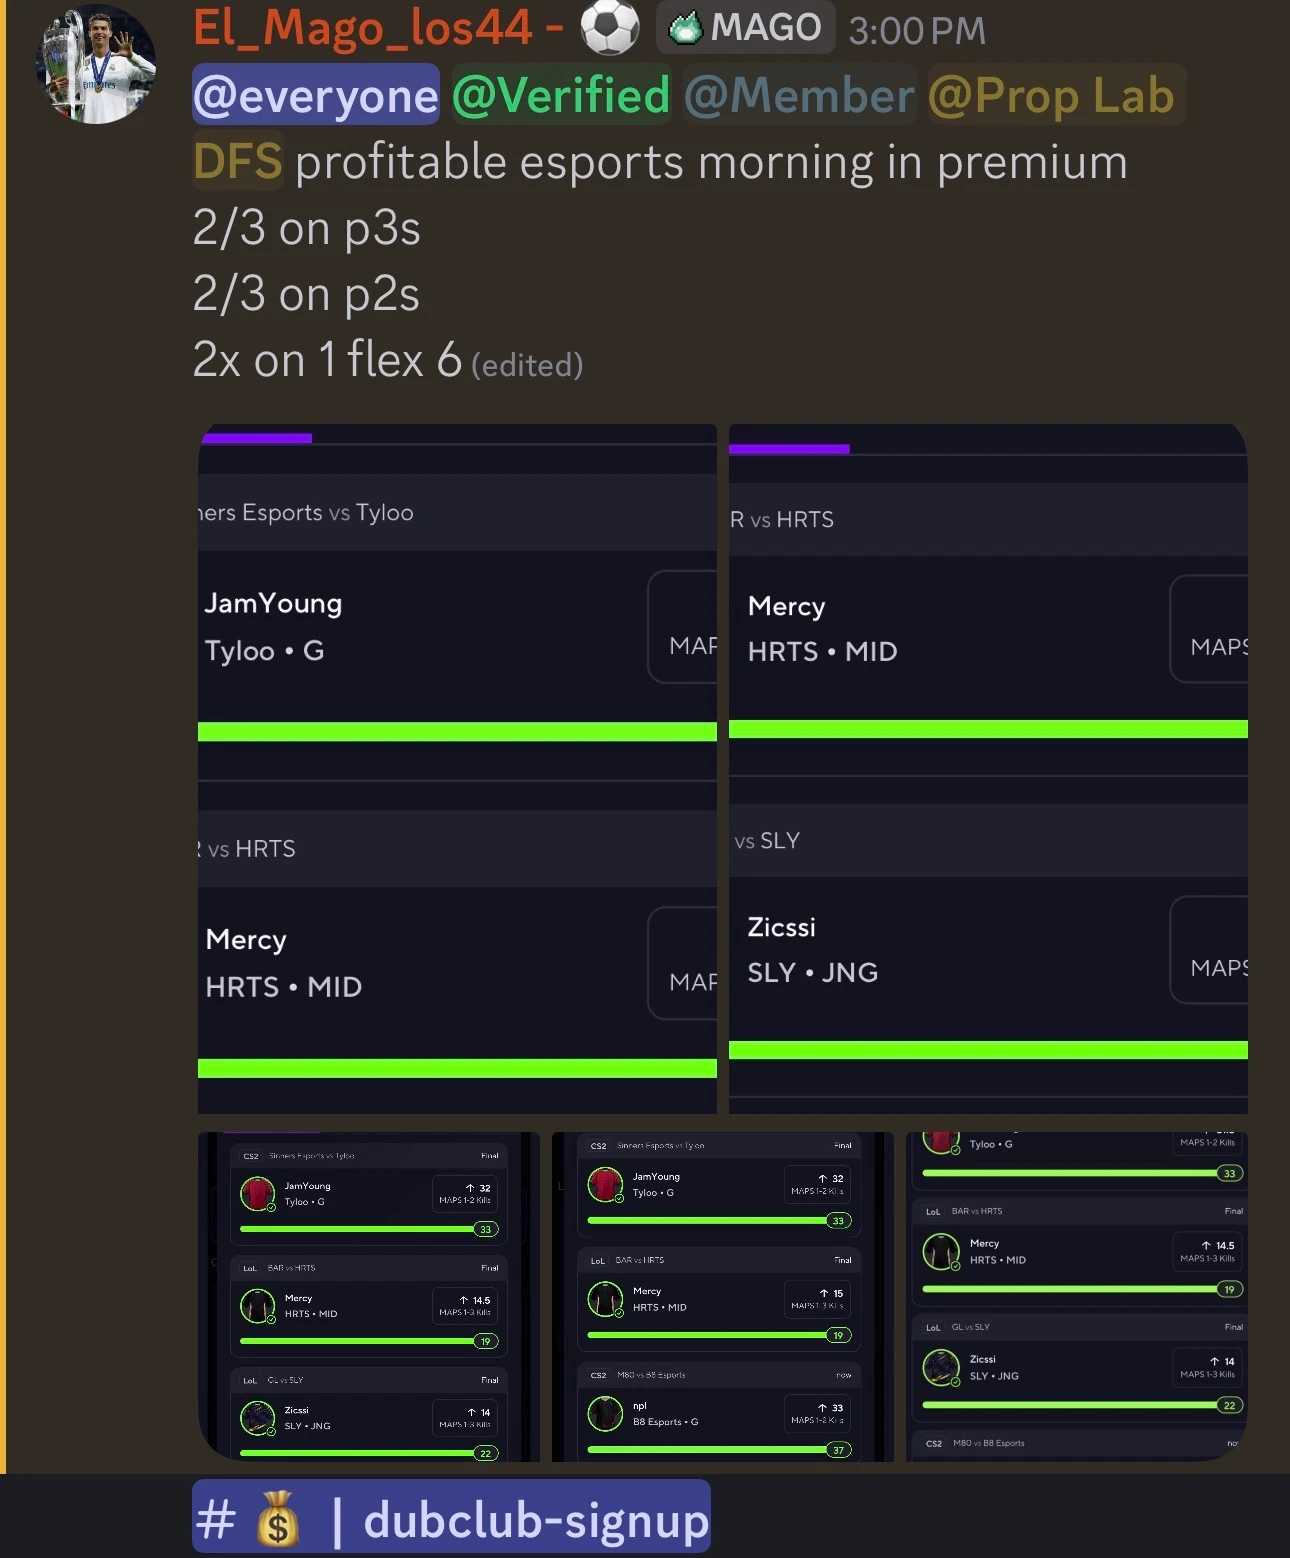1290x1558 pixels.
Task: Click the @everyone mention
Action: coord(316,95)
